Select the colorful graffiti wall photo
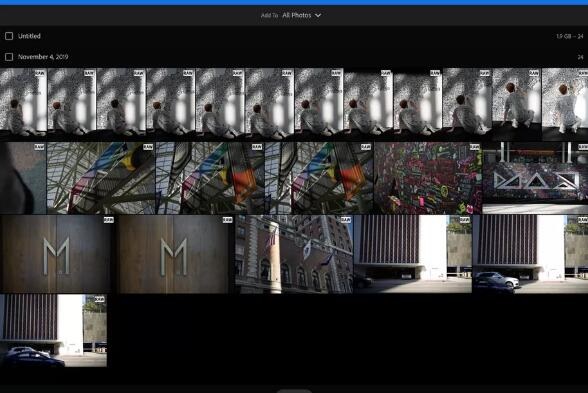 click(x=428, y=178)
